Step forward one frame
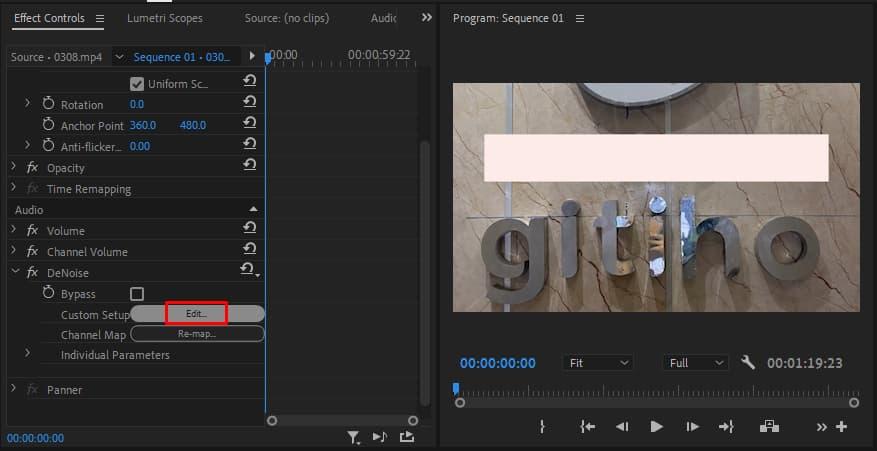This screenshot has width=877, height=451. click(x=692, y=427)
